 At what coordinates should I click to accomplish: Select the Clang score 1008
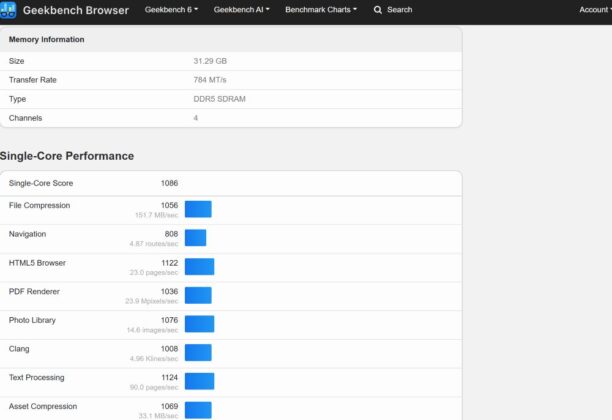click(169, 349)
